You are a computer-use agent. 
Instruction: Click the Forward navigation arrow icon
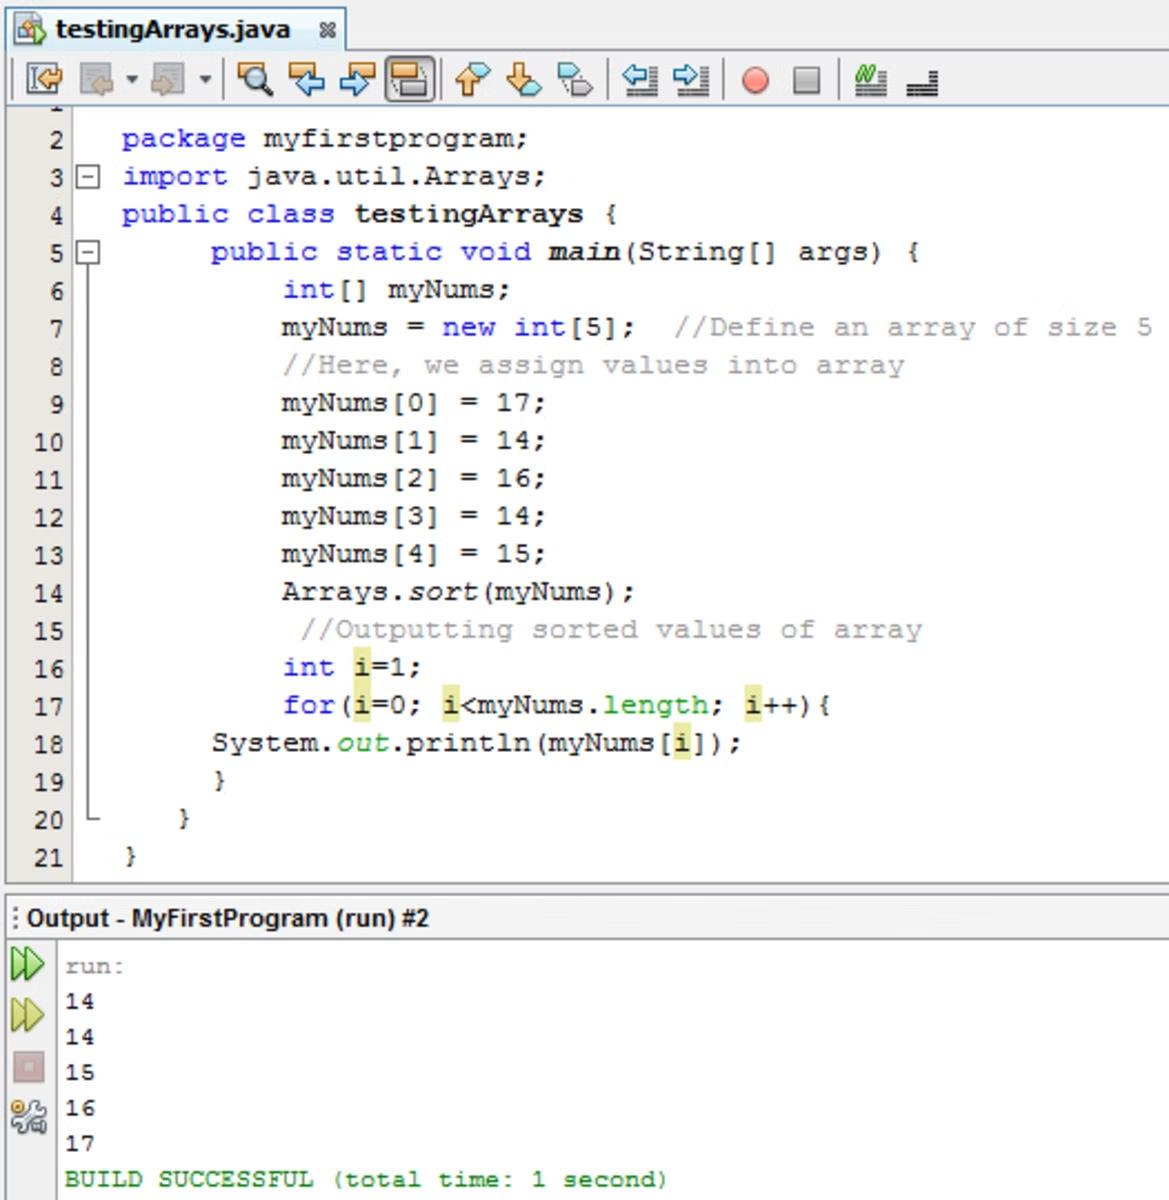168,79
